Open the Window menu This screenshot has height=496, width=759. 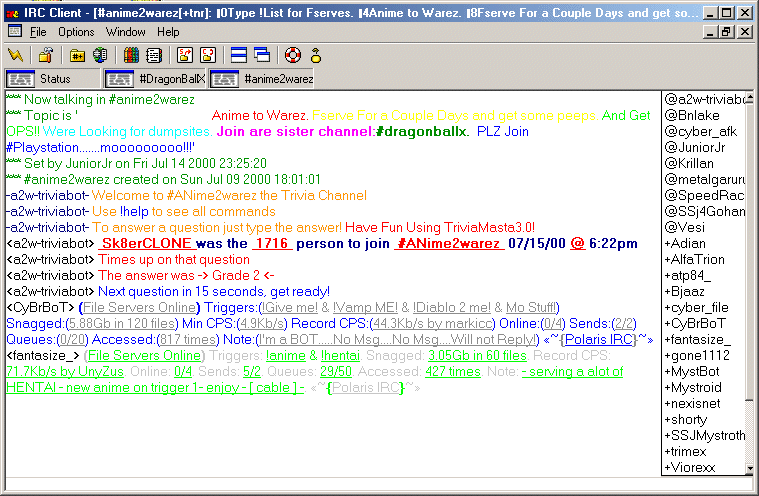click(x=125, y=32)
